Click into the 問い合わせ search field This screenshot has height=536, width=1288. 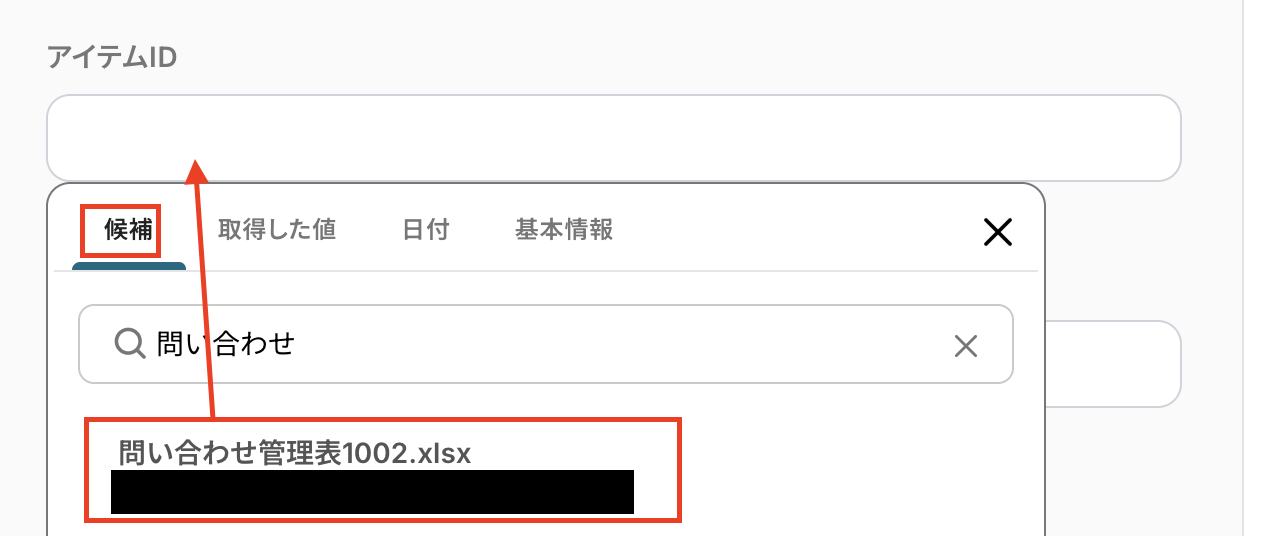click(546, 345)
